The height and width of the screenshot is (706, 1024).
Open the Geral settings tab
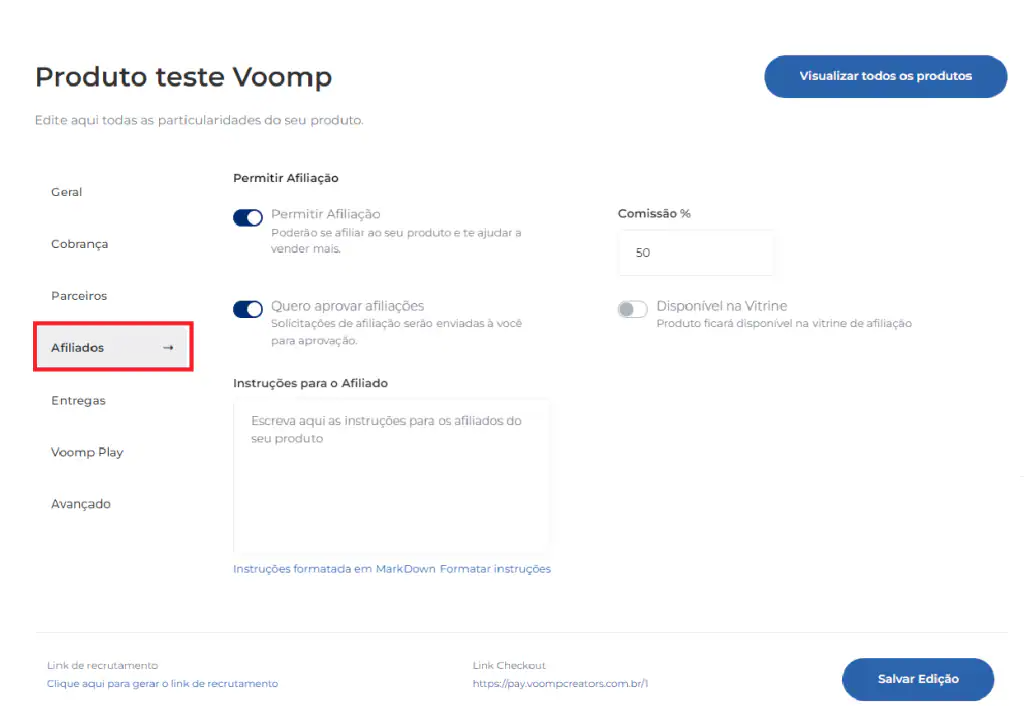pyautogui.click(x=67, y=192)
